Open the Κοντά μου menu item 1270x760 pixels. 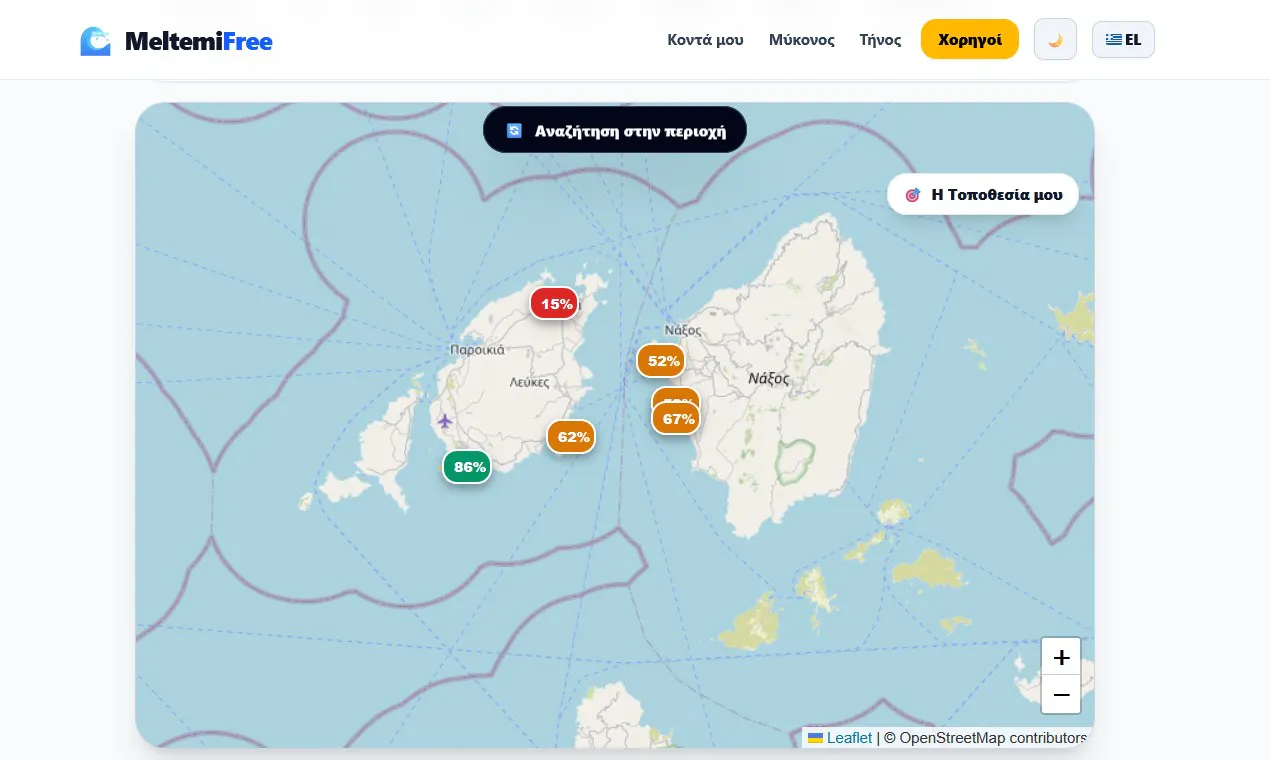point(705,40)
